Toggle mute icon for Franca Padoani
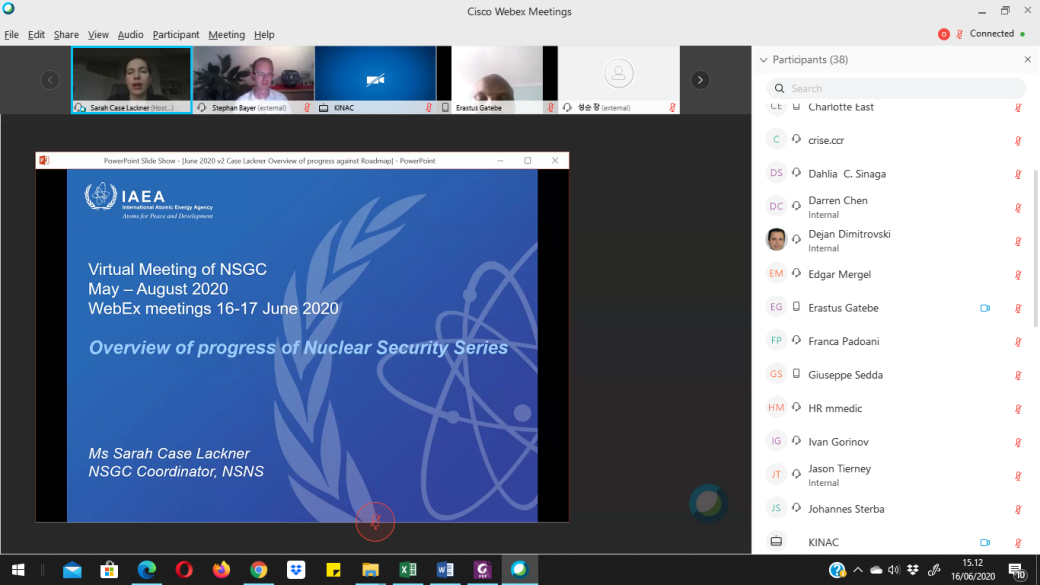Screen dimensions: 1040x585 coord(1018,342)
